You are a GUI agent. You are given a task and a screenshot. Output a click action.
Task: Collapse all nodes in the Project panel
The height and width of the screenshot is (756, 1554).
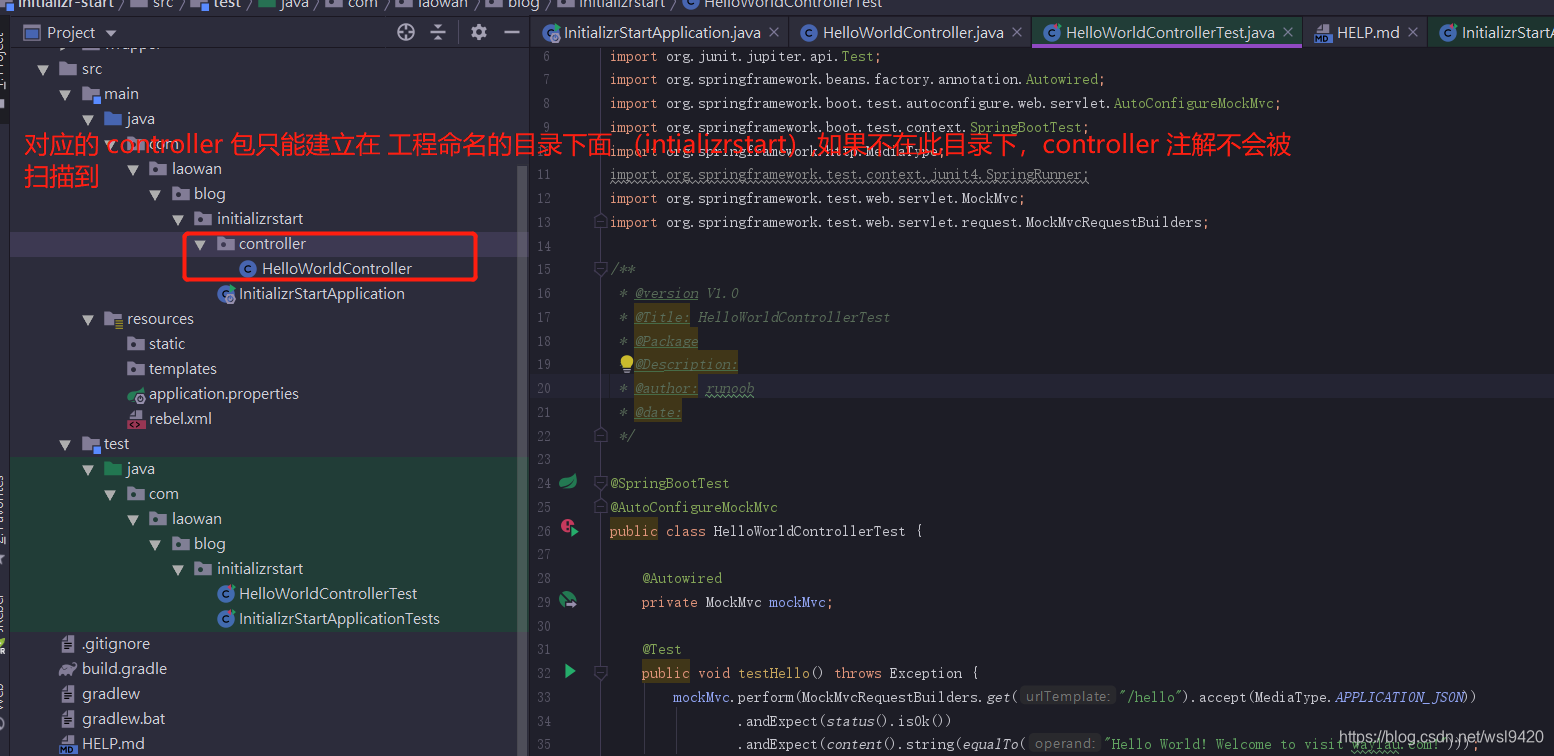[x=438, y=32]
